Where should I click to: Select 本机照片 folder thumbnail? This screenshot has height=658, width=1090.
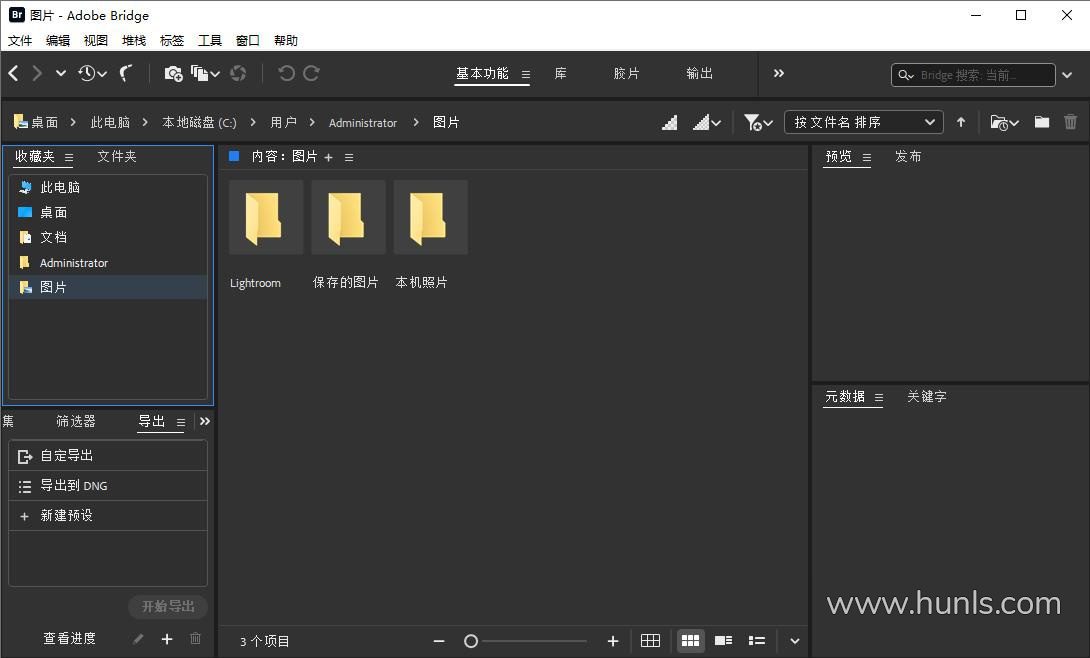tap(430, 217)
